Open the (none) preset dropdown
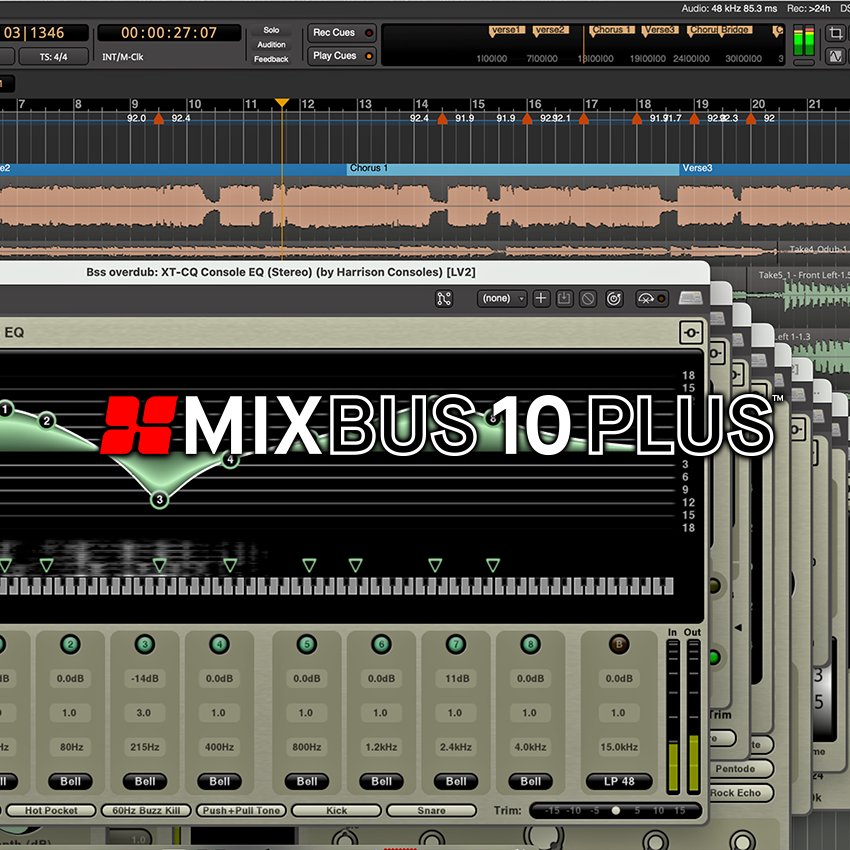The image size is (850, 850). click(500, 298)
